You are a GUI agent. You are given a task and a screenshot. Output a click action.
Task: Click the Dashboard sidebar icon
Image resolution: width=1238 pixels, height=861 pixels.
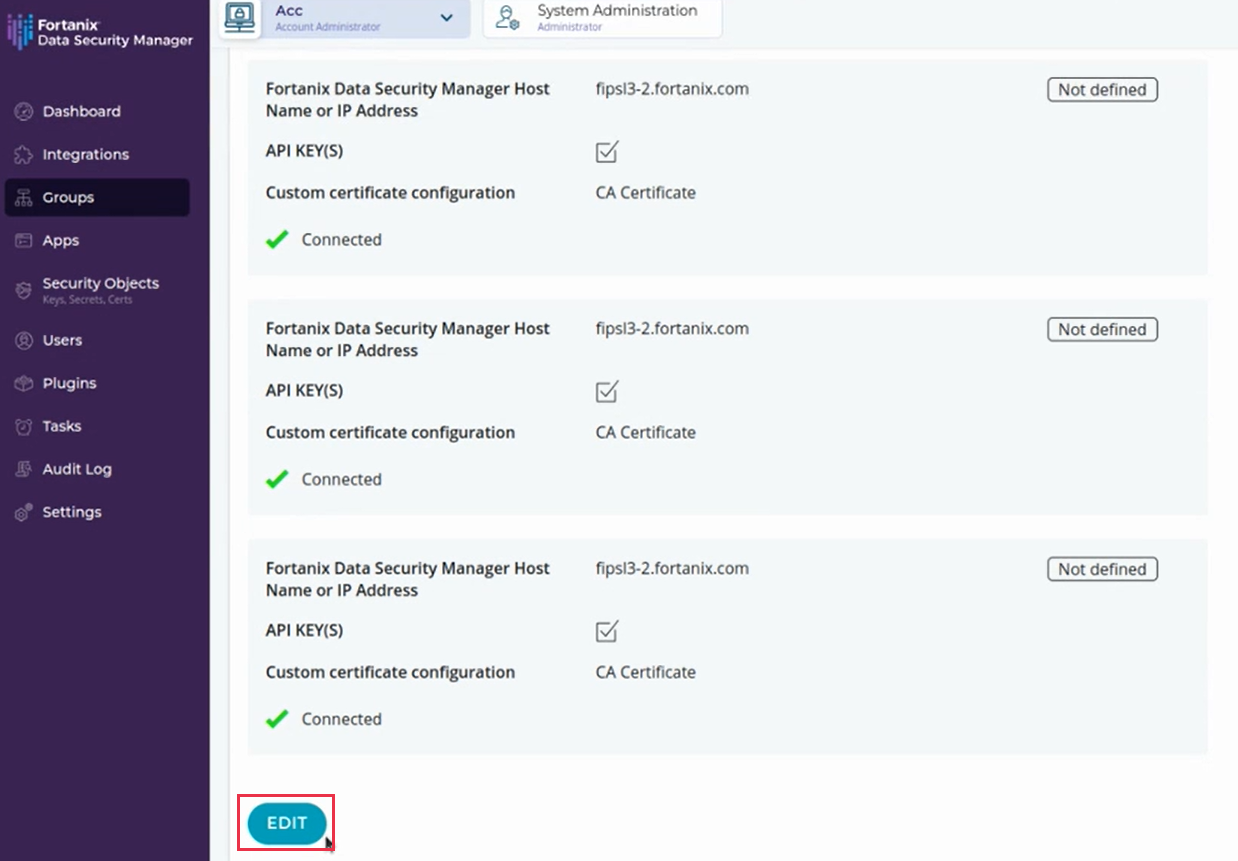click(24, 112)
